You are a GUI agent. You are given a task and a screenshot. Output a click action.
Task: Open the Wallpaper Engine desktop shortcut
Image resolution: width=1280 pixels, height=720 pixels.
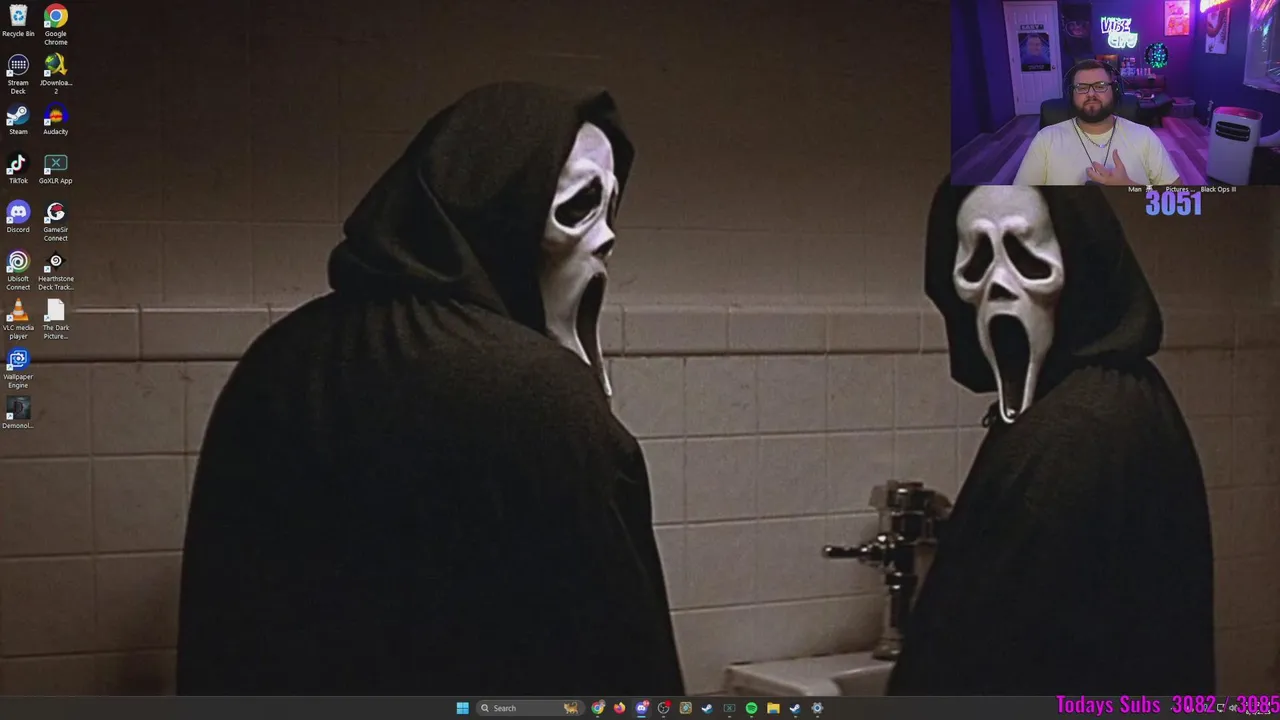click(18, 368)
